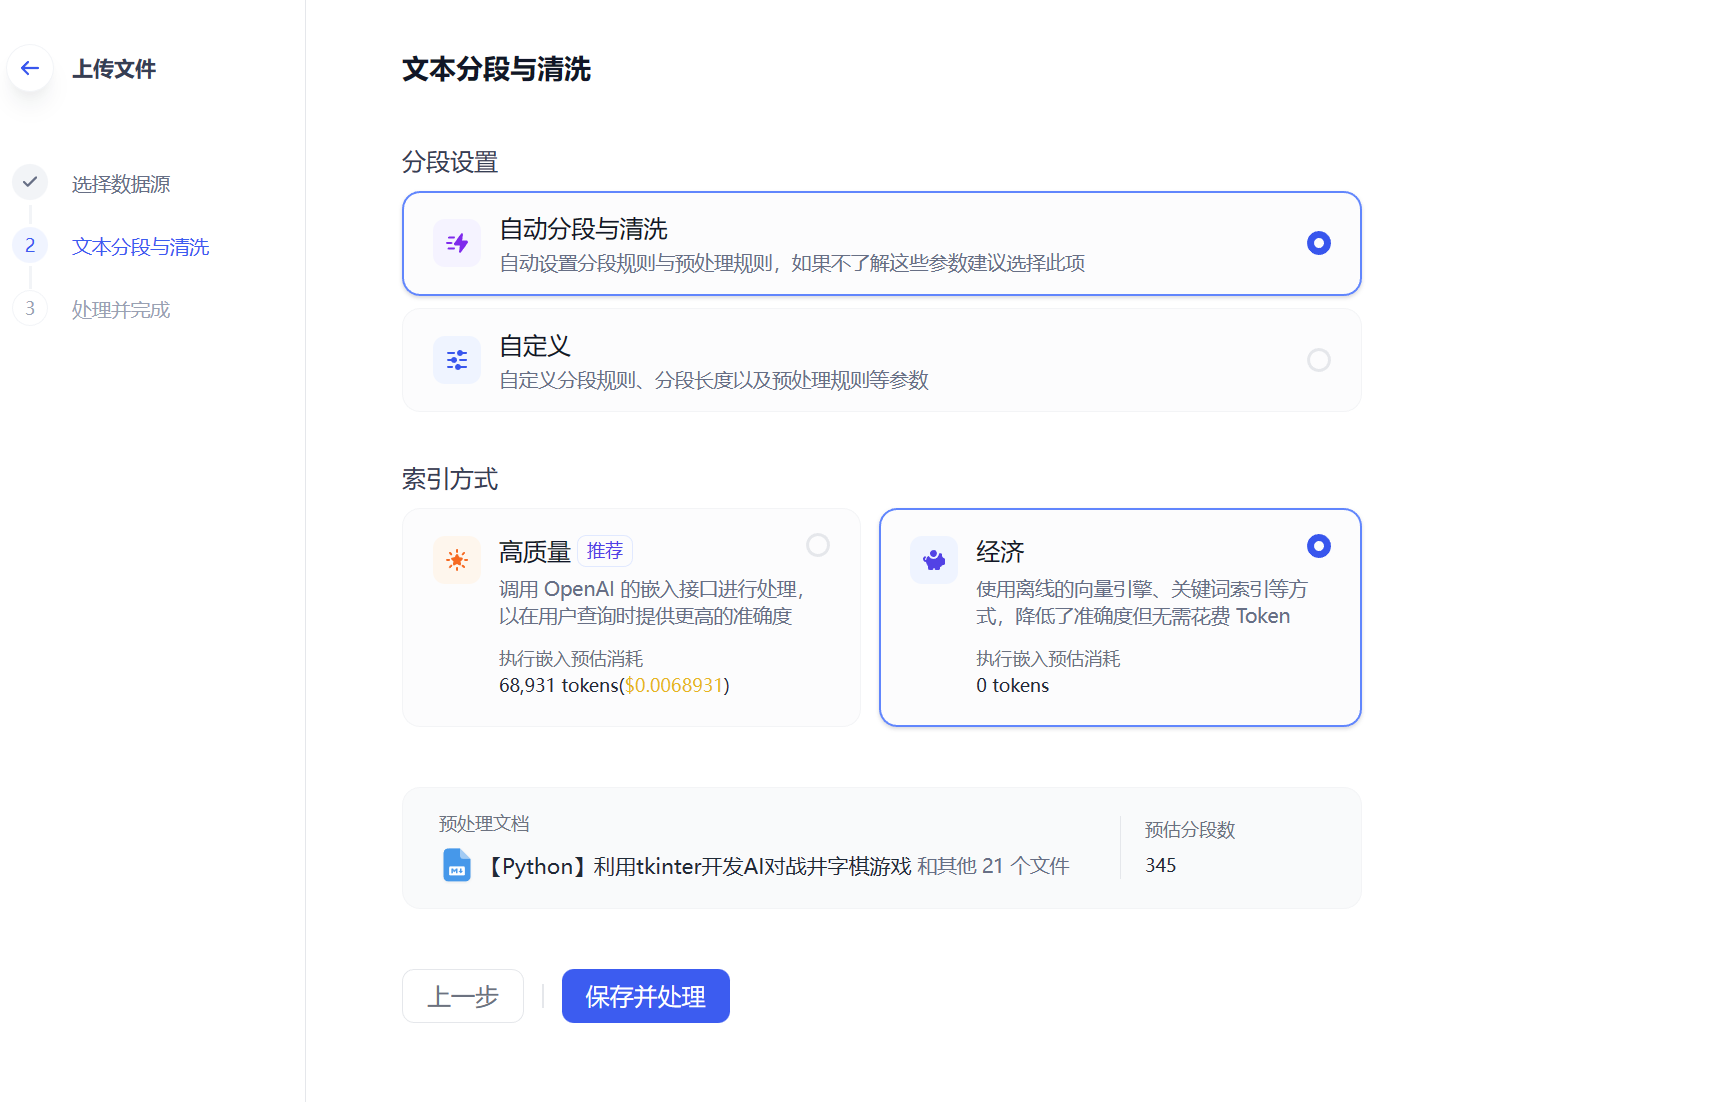Click the $0.0068931 cost value

[x=674, y=685]
